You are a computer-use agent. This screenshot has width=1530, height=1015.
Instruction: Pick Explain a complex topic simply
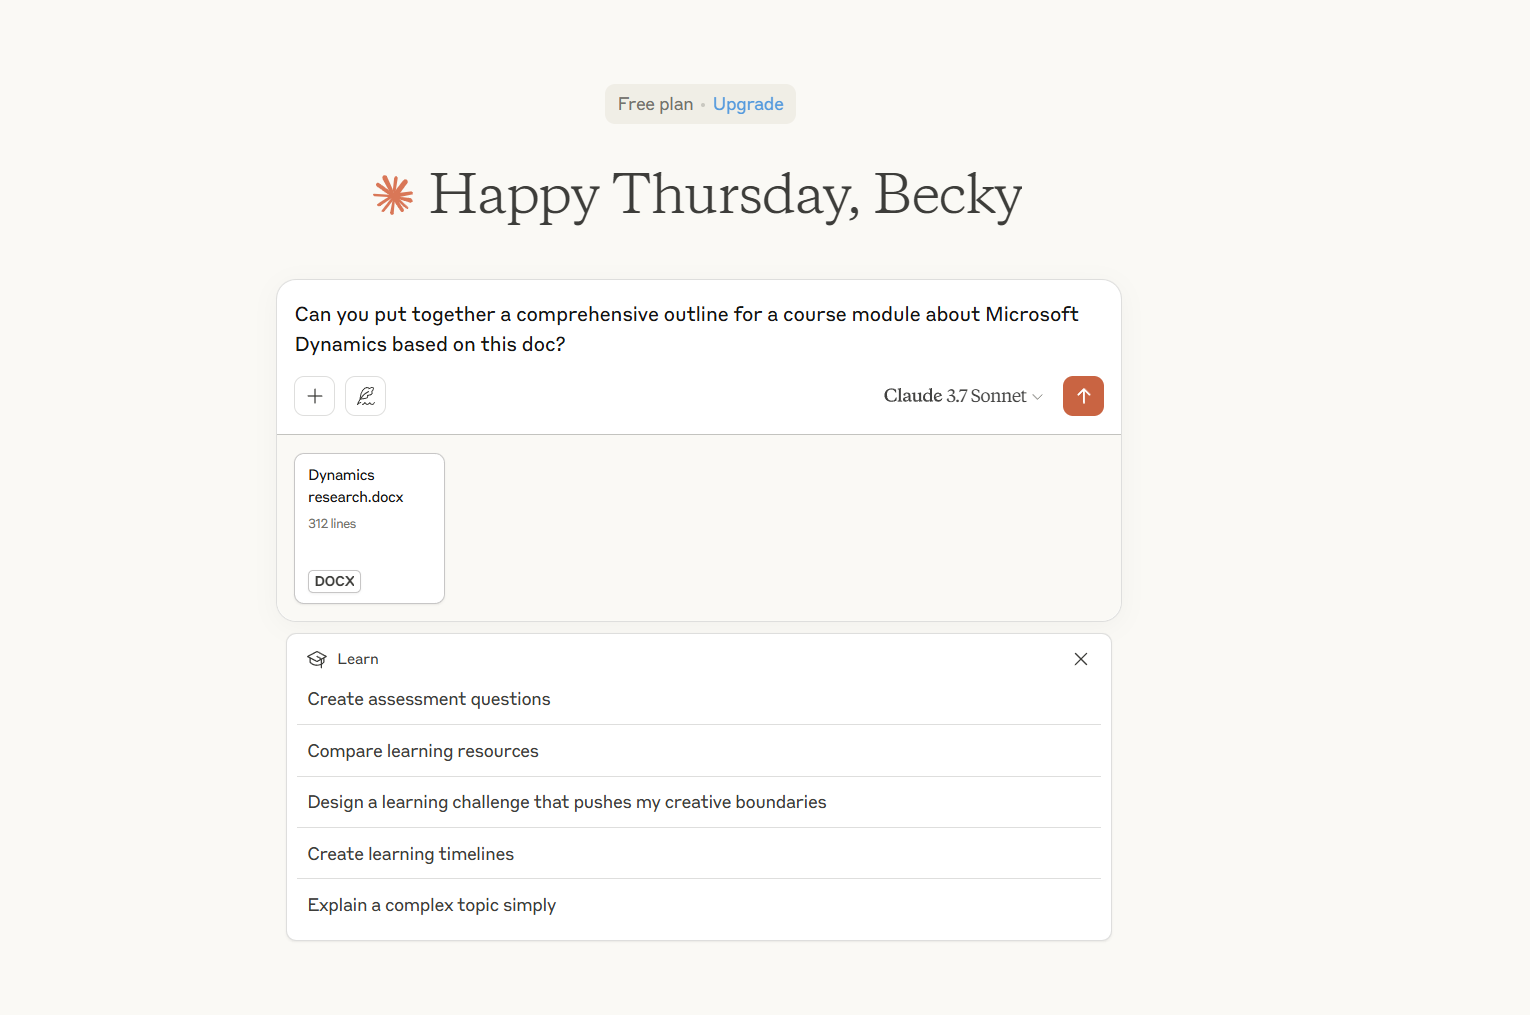click(432, 905)
